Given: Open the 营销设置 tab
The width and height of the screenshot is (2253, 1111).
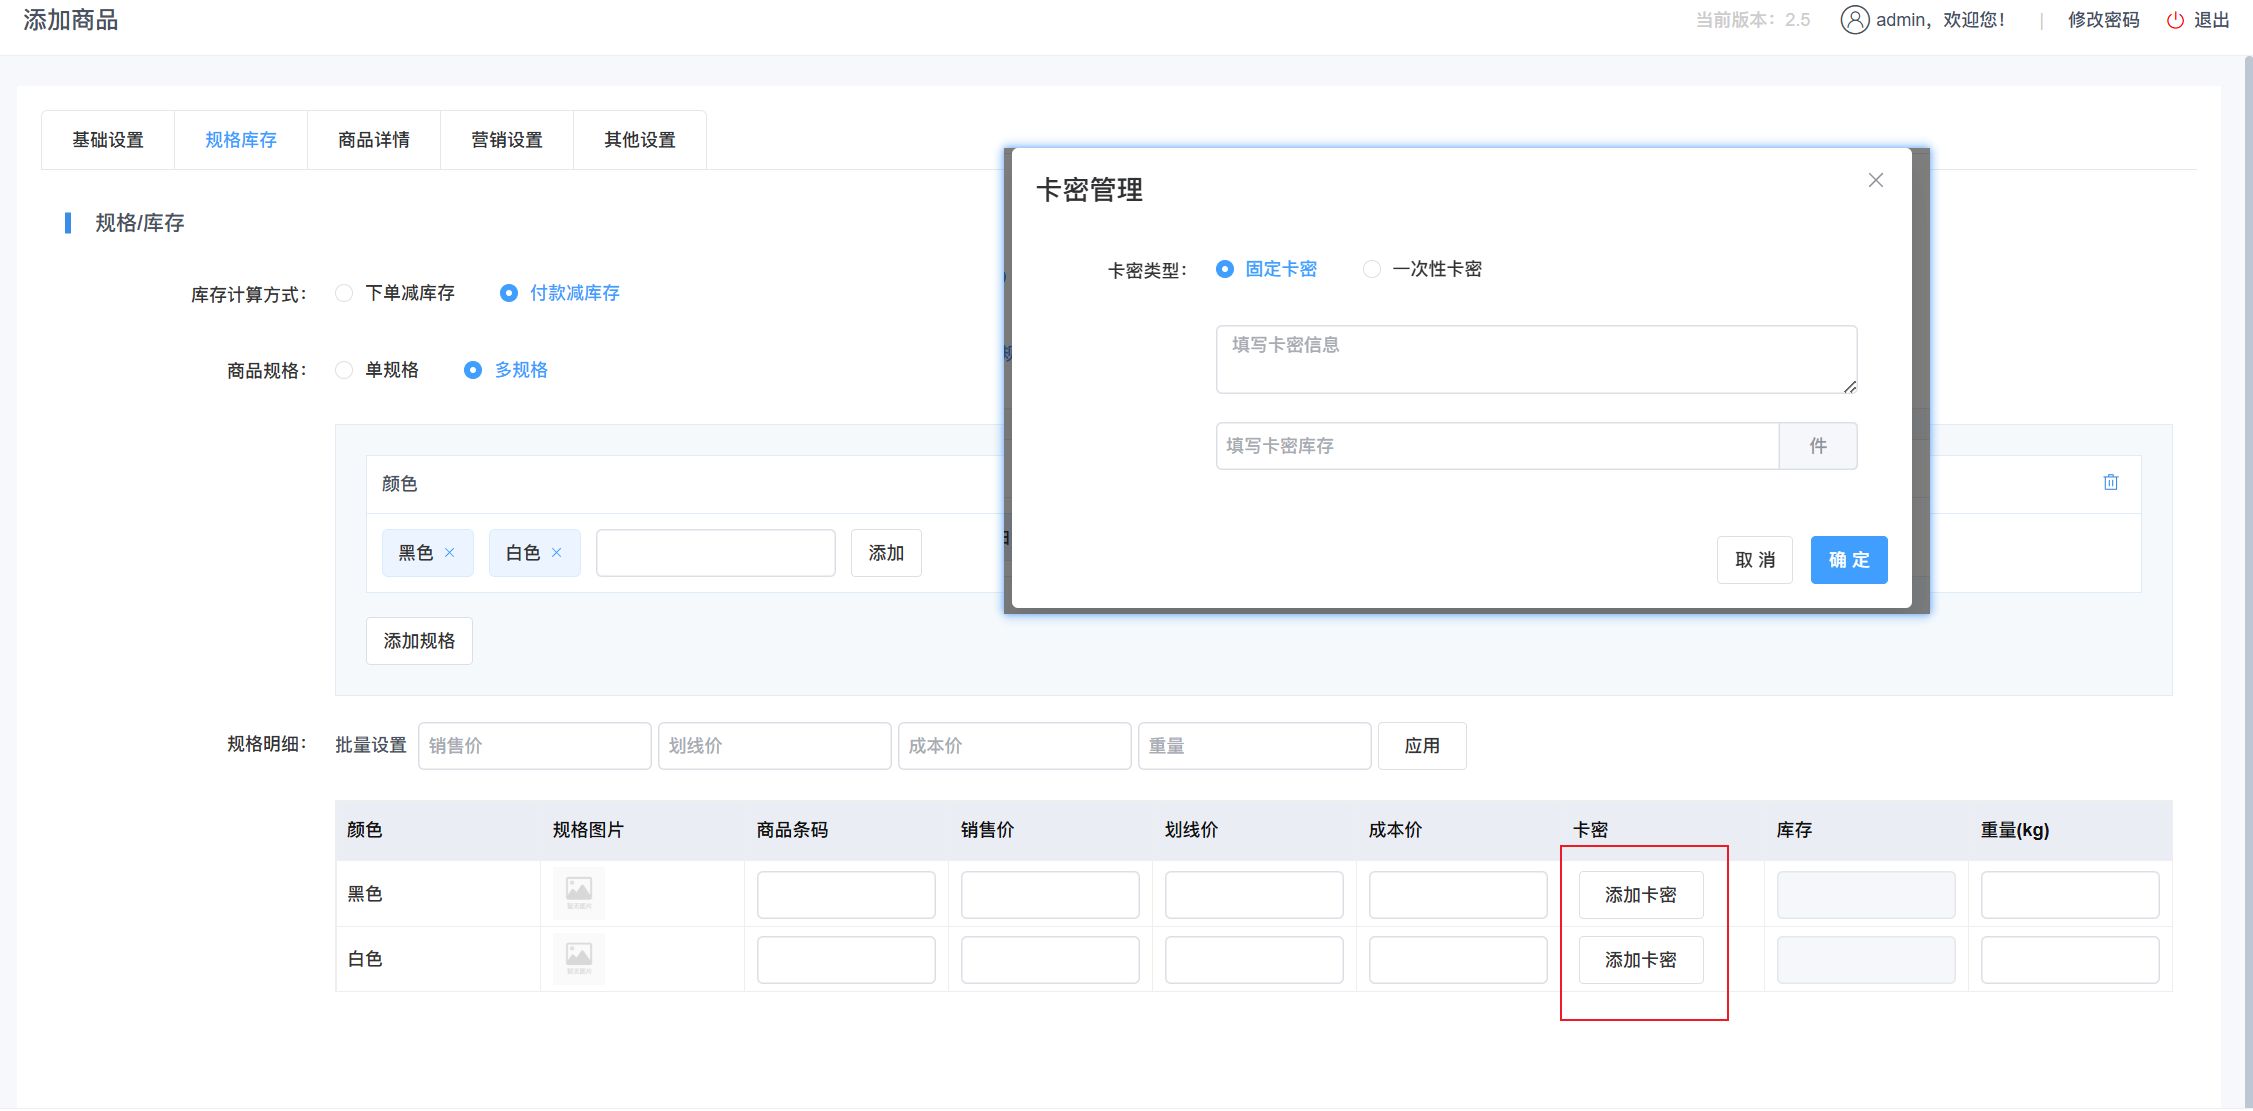Looking at the screenshot, I should (x=507, y=140).
